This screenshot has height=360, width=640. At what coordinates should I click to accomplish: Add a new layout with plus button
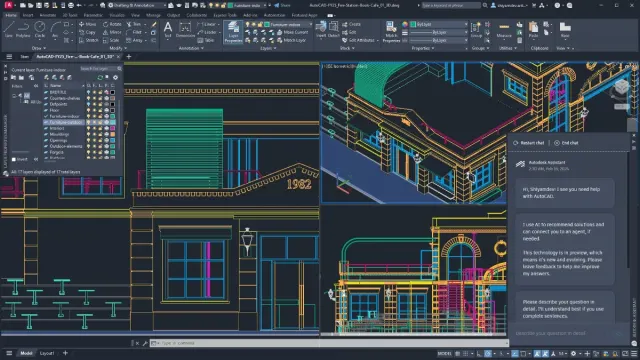65,353
